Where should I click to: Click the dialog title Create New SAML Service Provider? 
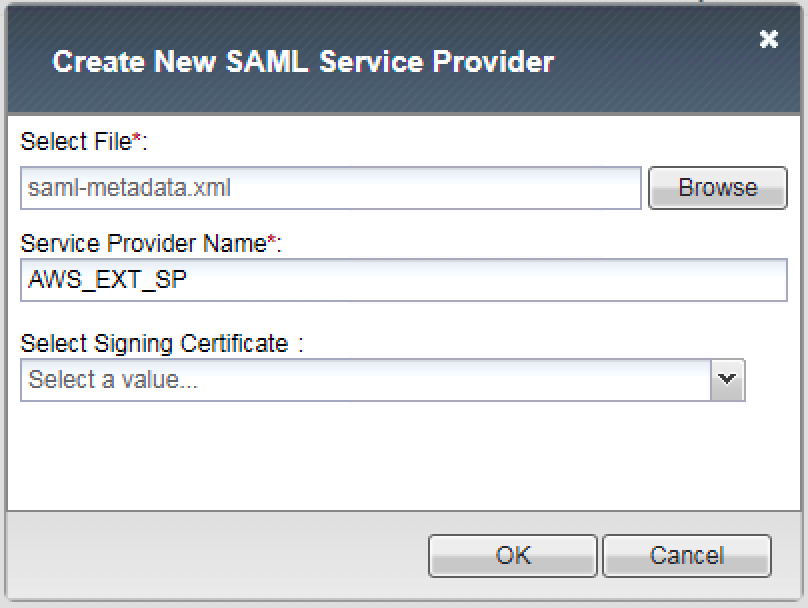tap(303, 62)
